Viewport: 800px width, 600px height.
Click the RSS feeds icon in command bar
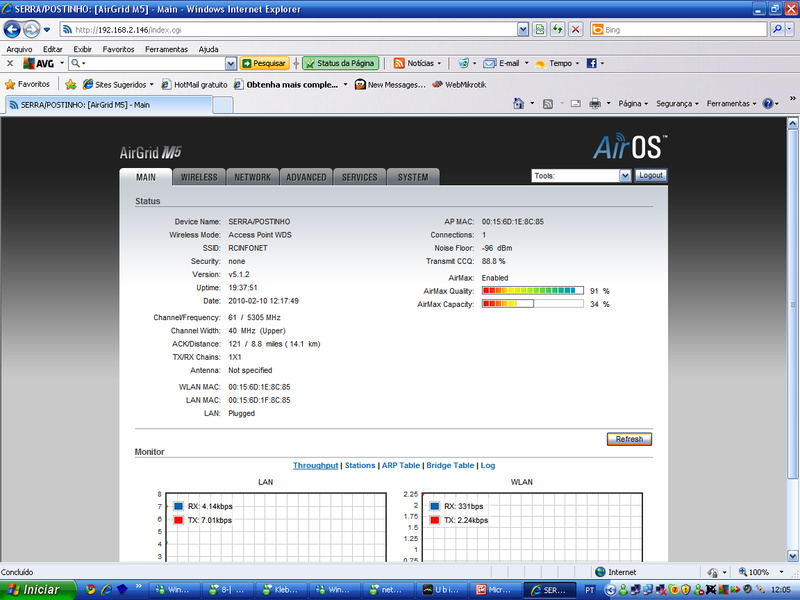[x=547, y=104]
